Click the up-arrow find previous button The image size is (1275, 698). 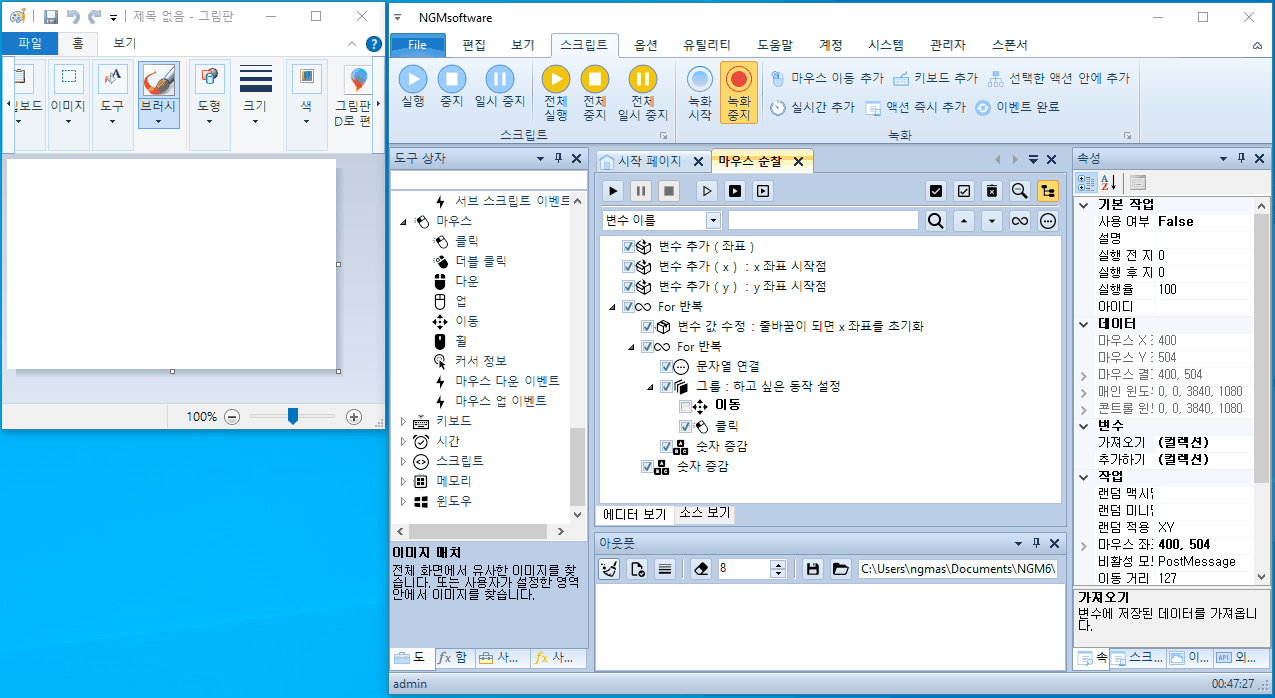964,221
